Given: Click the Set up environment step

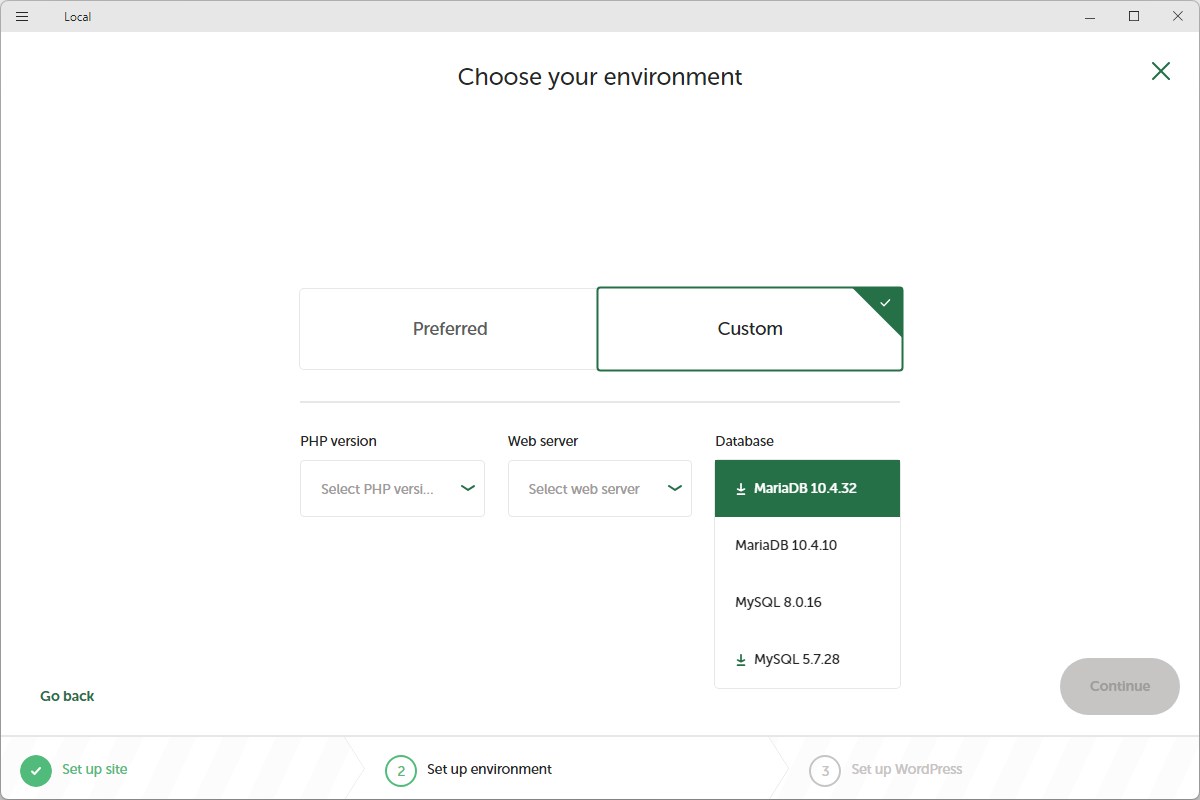Looking at the screenshot, I should (x=489, y=769).
